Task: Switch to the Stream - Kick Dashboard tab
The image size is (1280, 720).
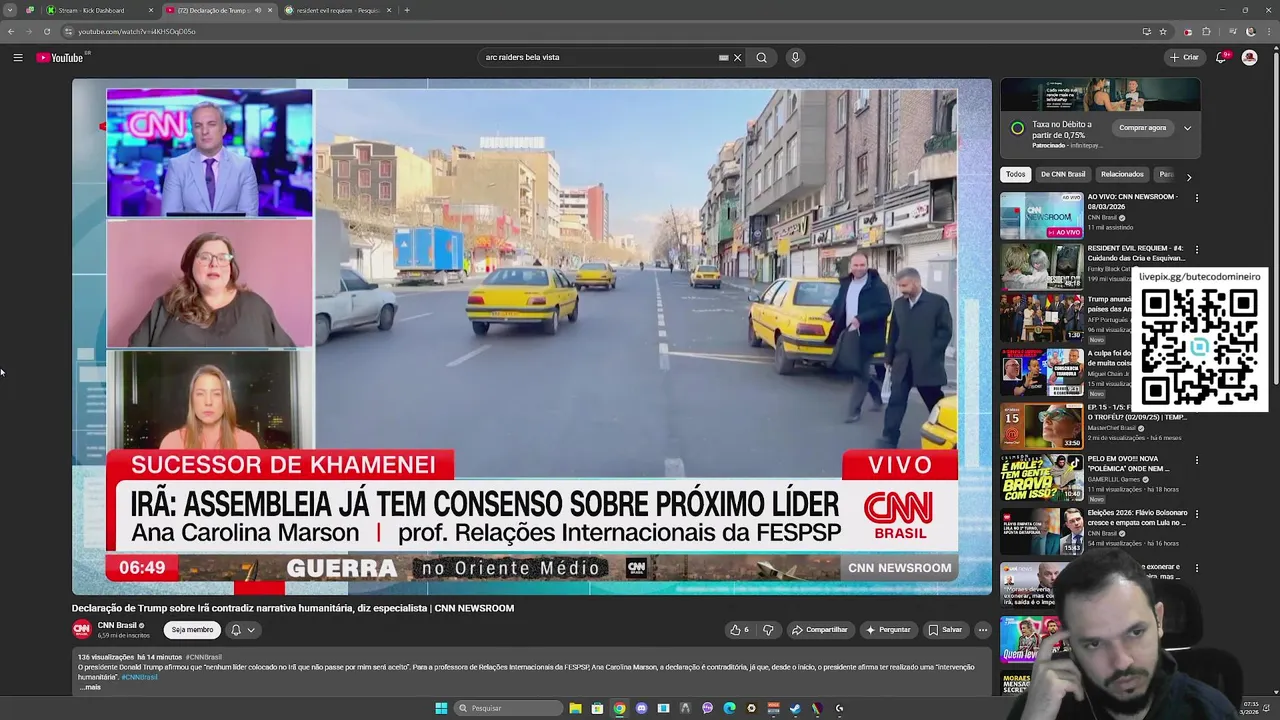Action: 100,10
